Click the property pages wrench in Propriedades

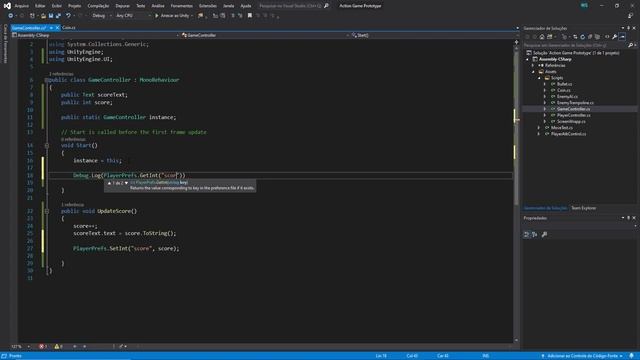click(544, 234)
